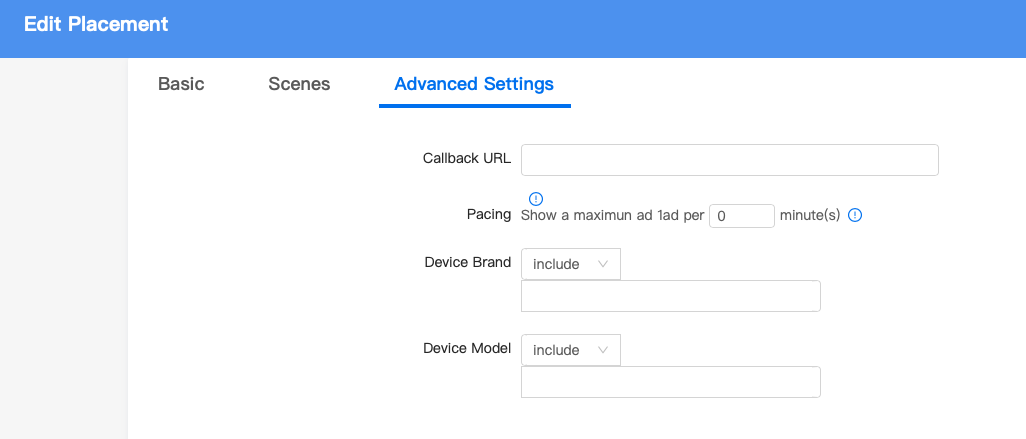
Task: Click the Device Model label
Action: click(467, 348)
